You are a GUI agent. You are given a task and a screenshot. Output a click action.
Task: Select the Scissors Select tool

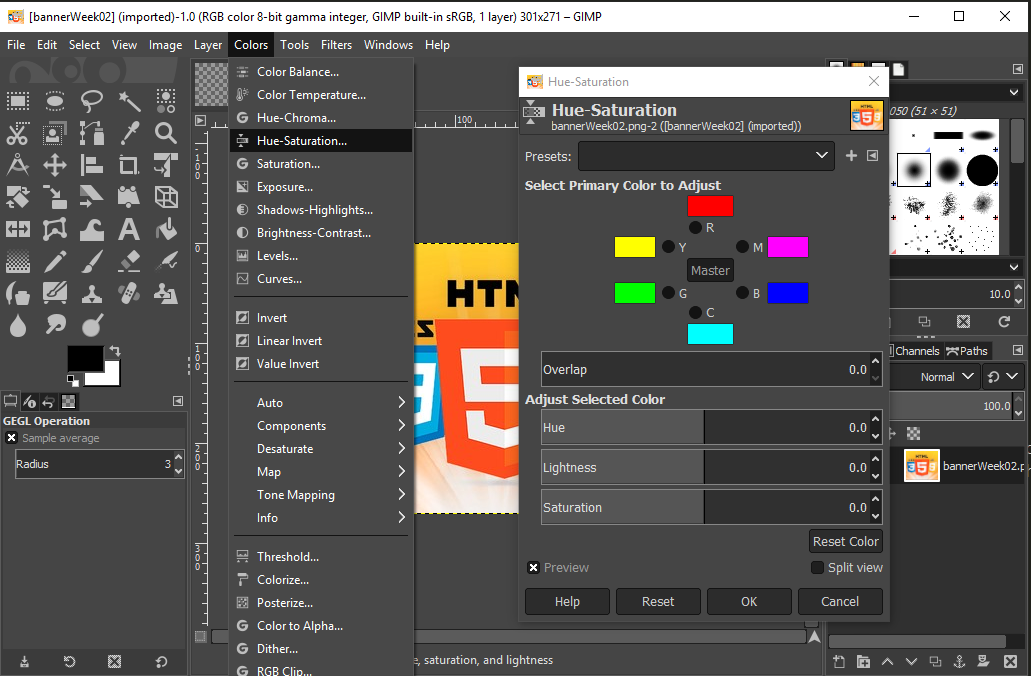pyautogui.click(x=18, y=133)
